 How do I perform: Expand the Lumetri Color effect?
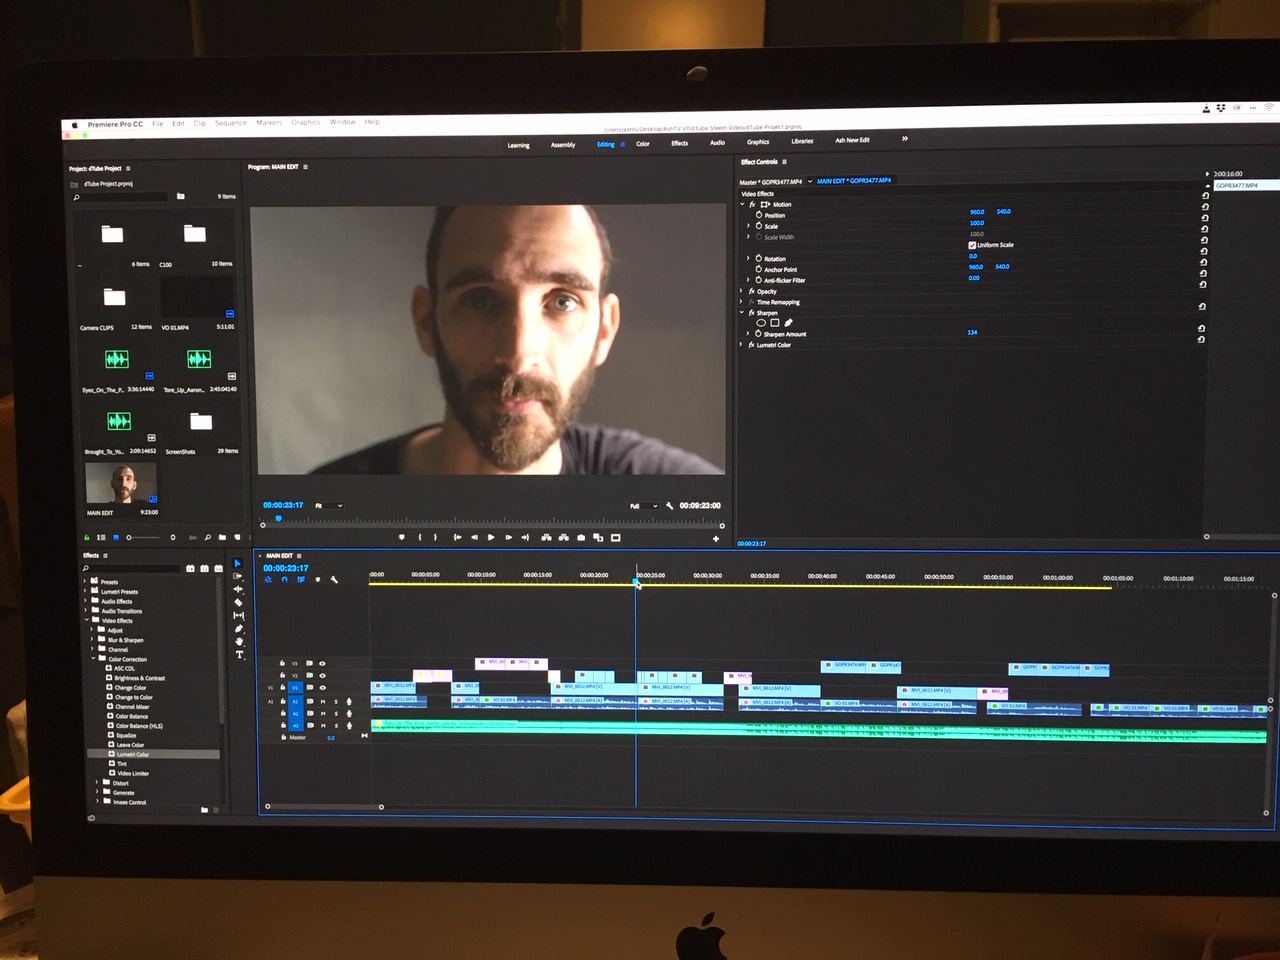[x=741, y=345]
